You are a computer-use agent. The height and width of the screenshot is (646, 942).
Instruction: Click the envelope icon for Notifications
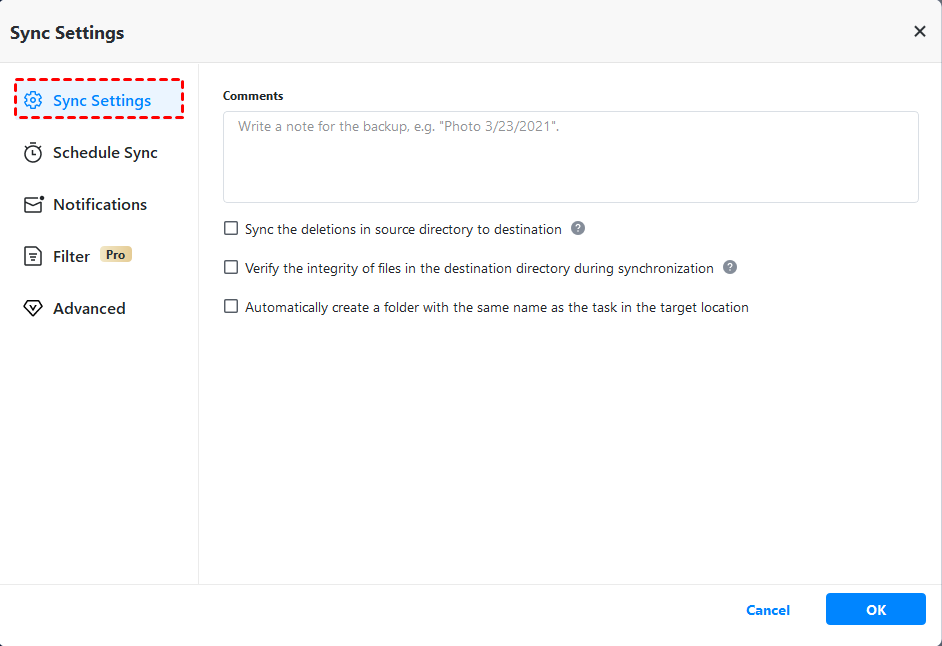(x=34, y=205)
